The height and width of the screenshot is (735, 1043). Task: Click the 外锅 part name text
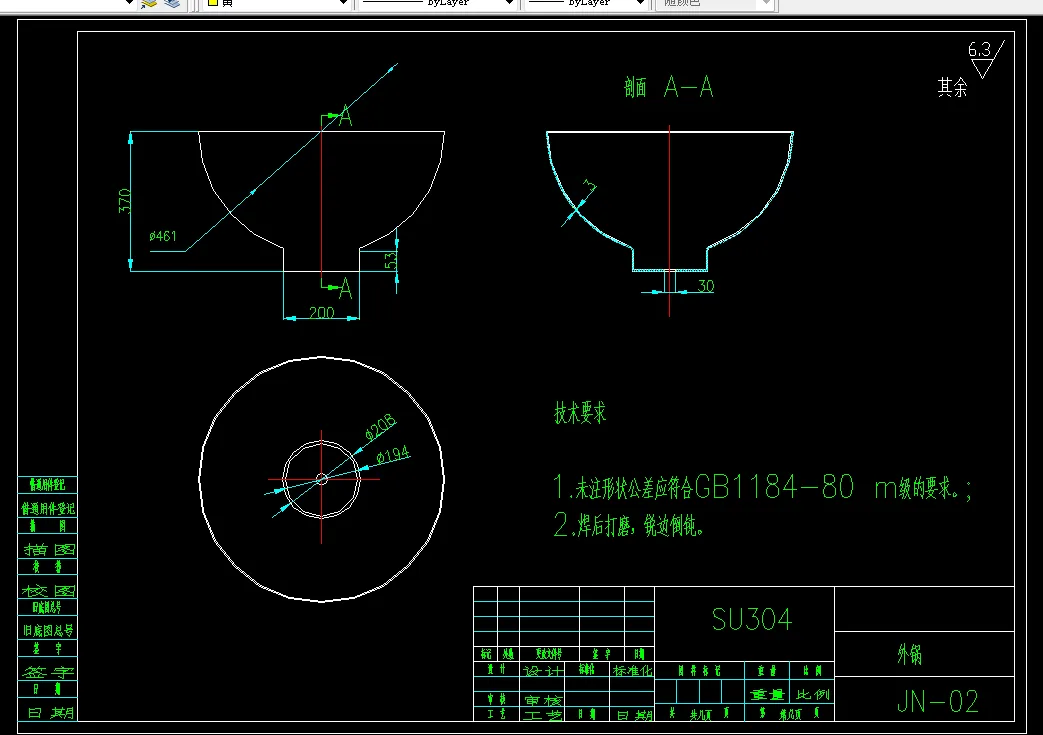(910, 655)
